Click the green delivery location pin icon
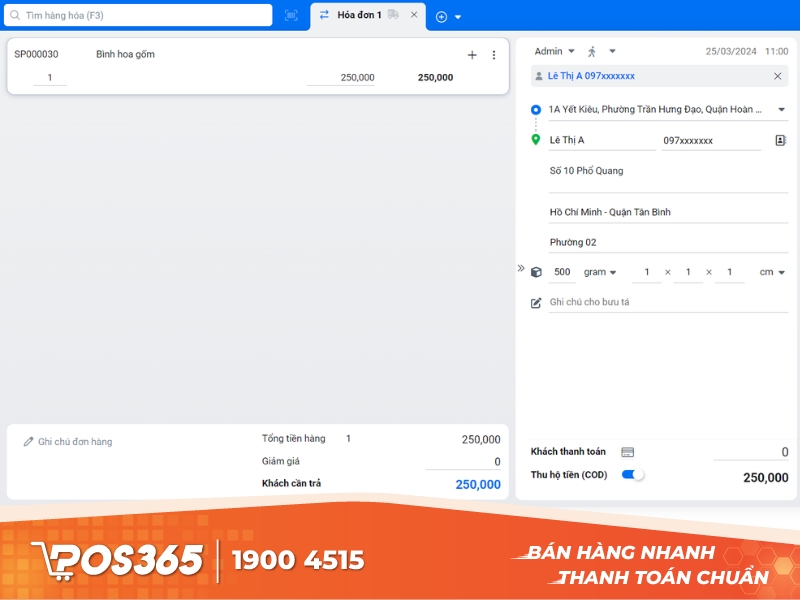This screenshot has width=800, height=600. (536, 139)
